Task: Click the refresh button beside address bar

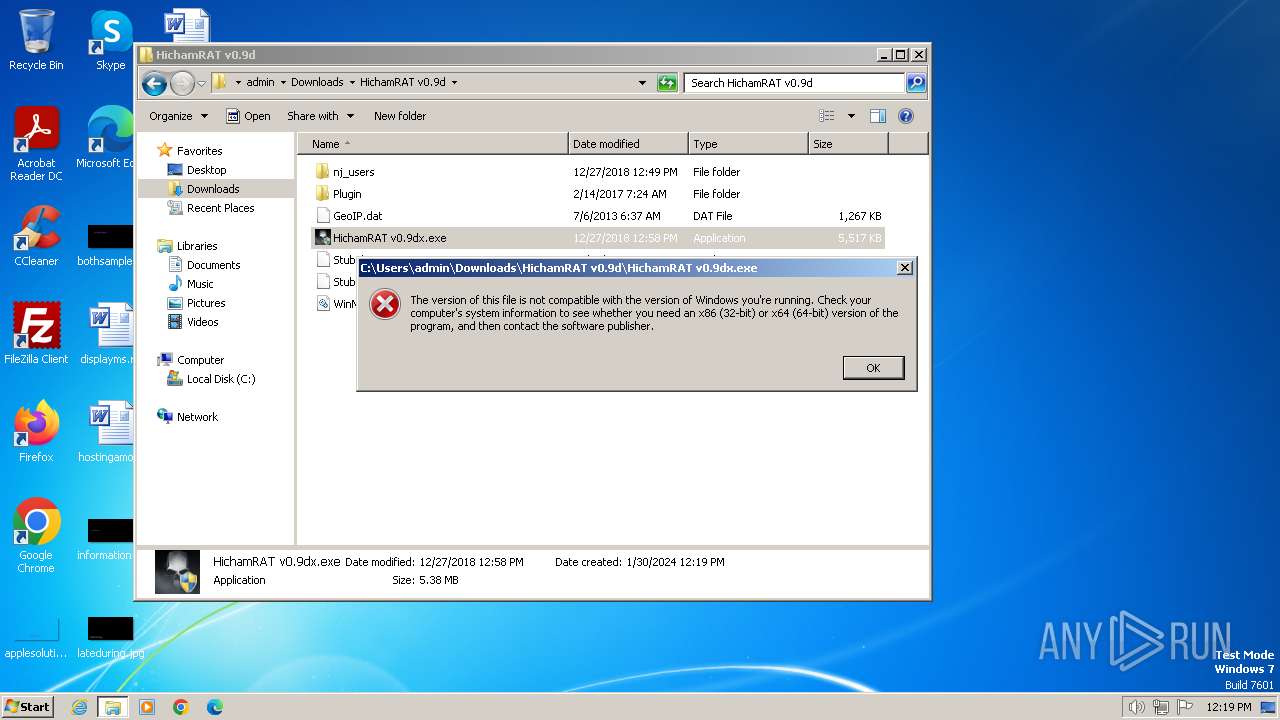Action: (x=667, y=83)
